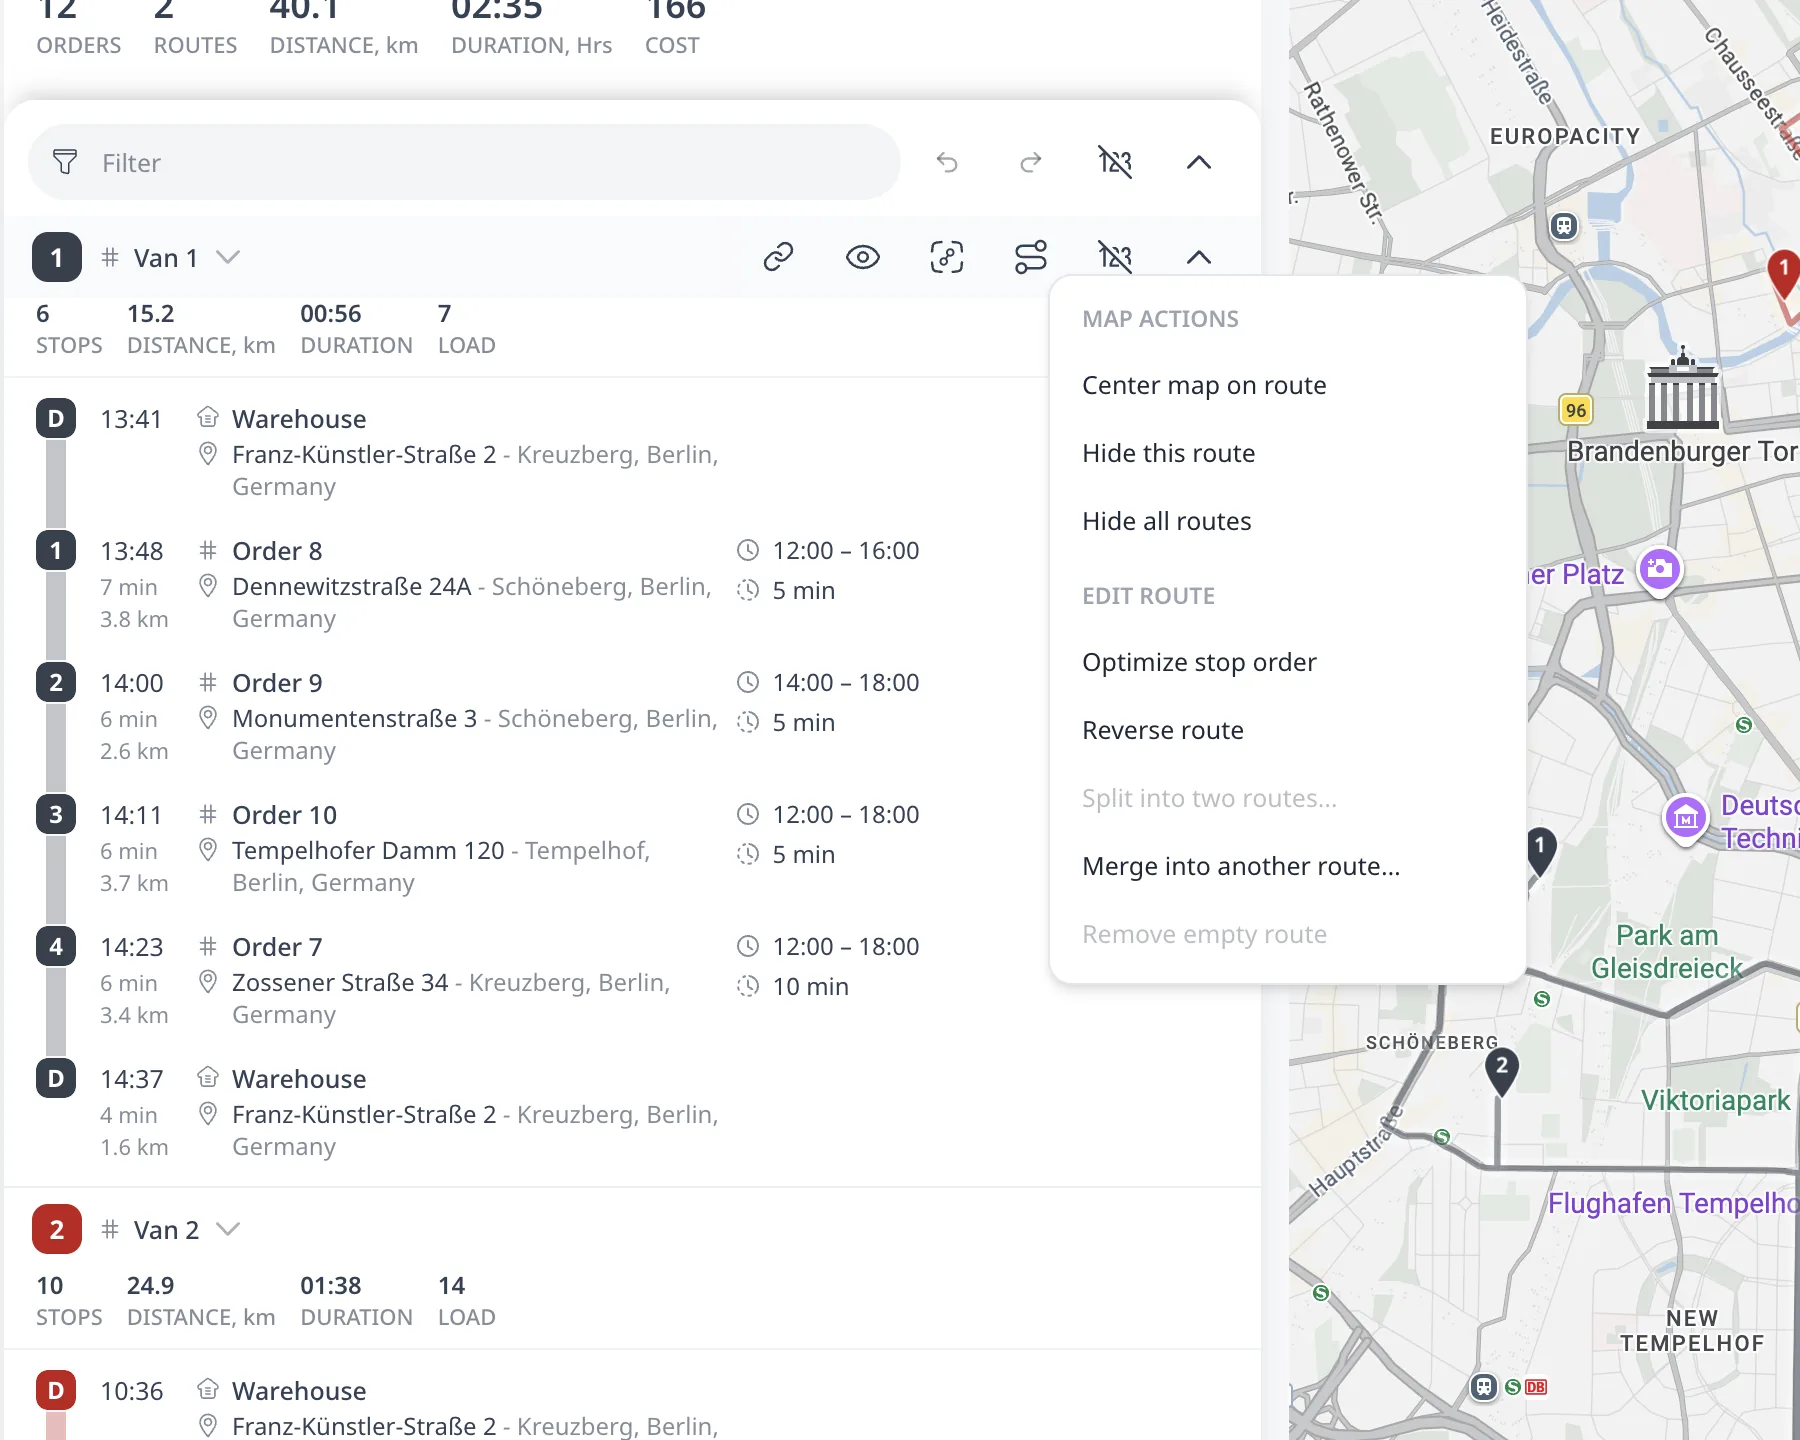1800x1440 pixels.
Task: Copy the Van 1 route link
Action: coord(779,257)
